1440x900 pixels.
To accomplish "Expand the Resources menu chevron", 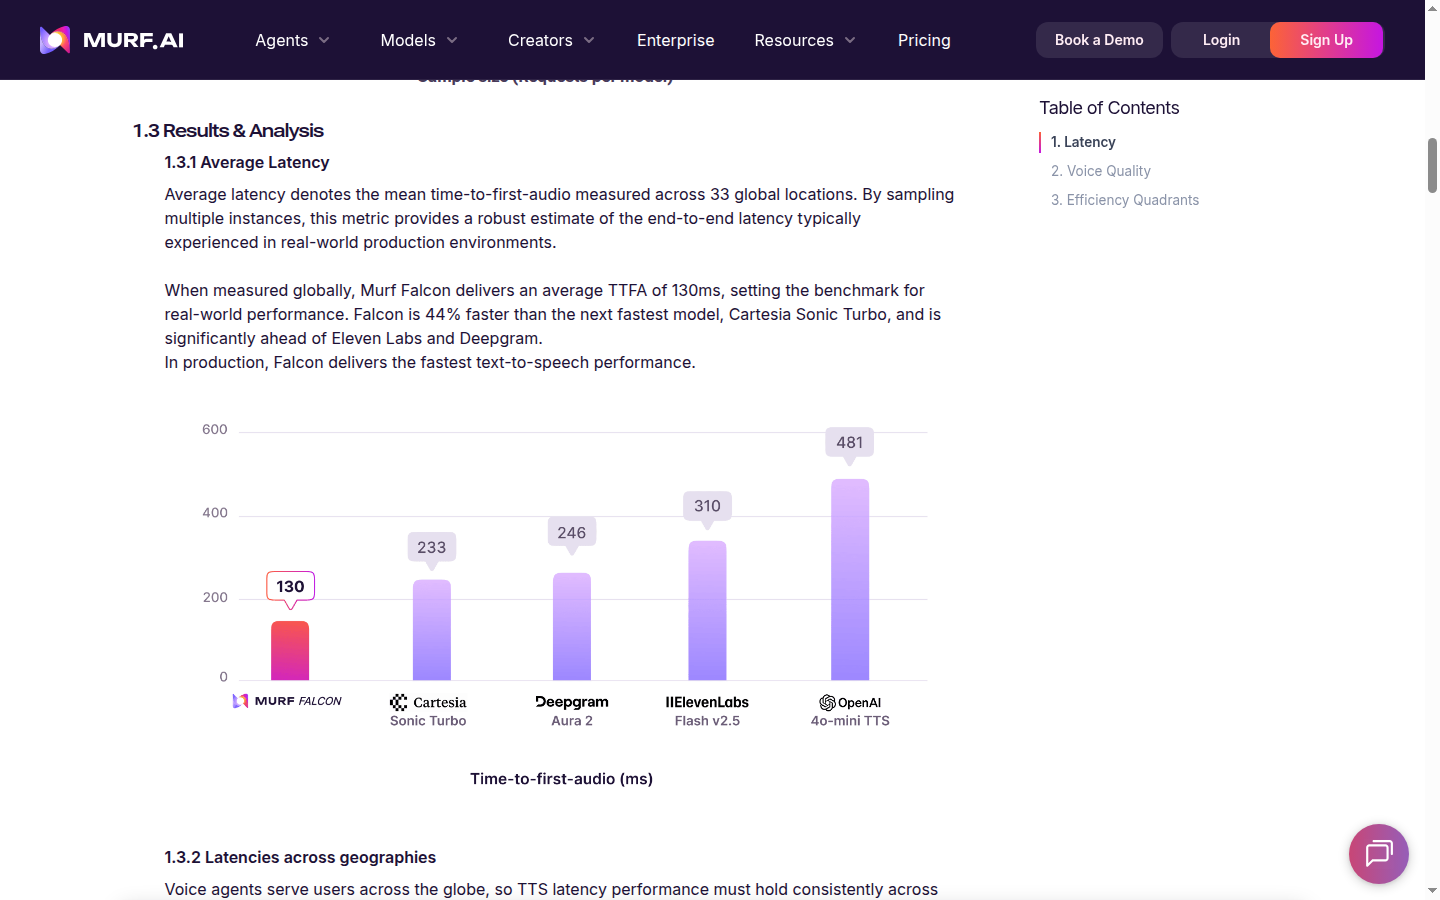I will click(850, 40).
